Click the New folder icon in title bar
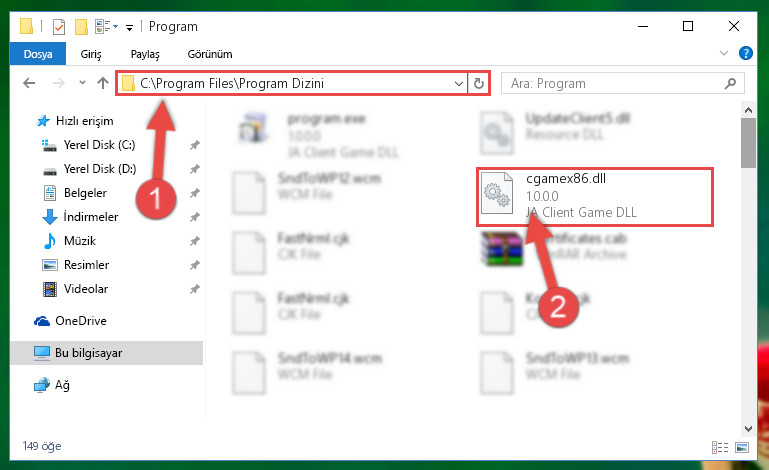 (x=81, y=26)
